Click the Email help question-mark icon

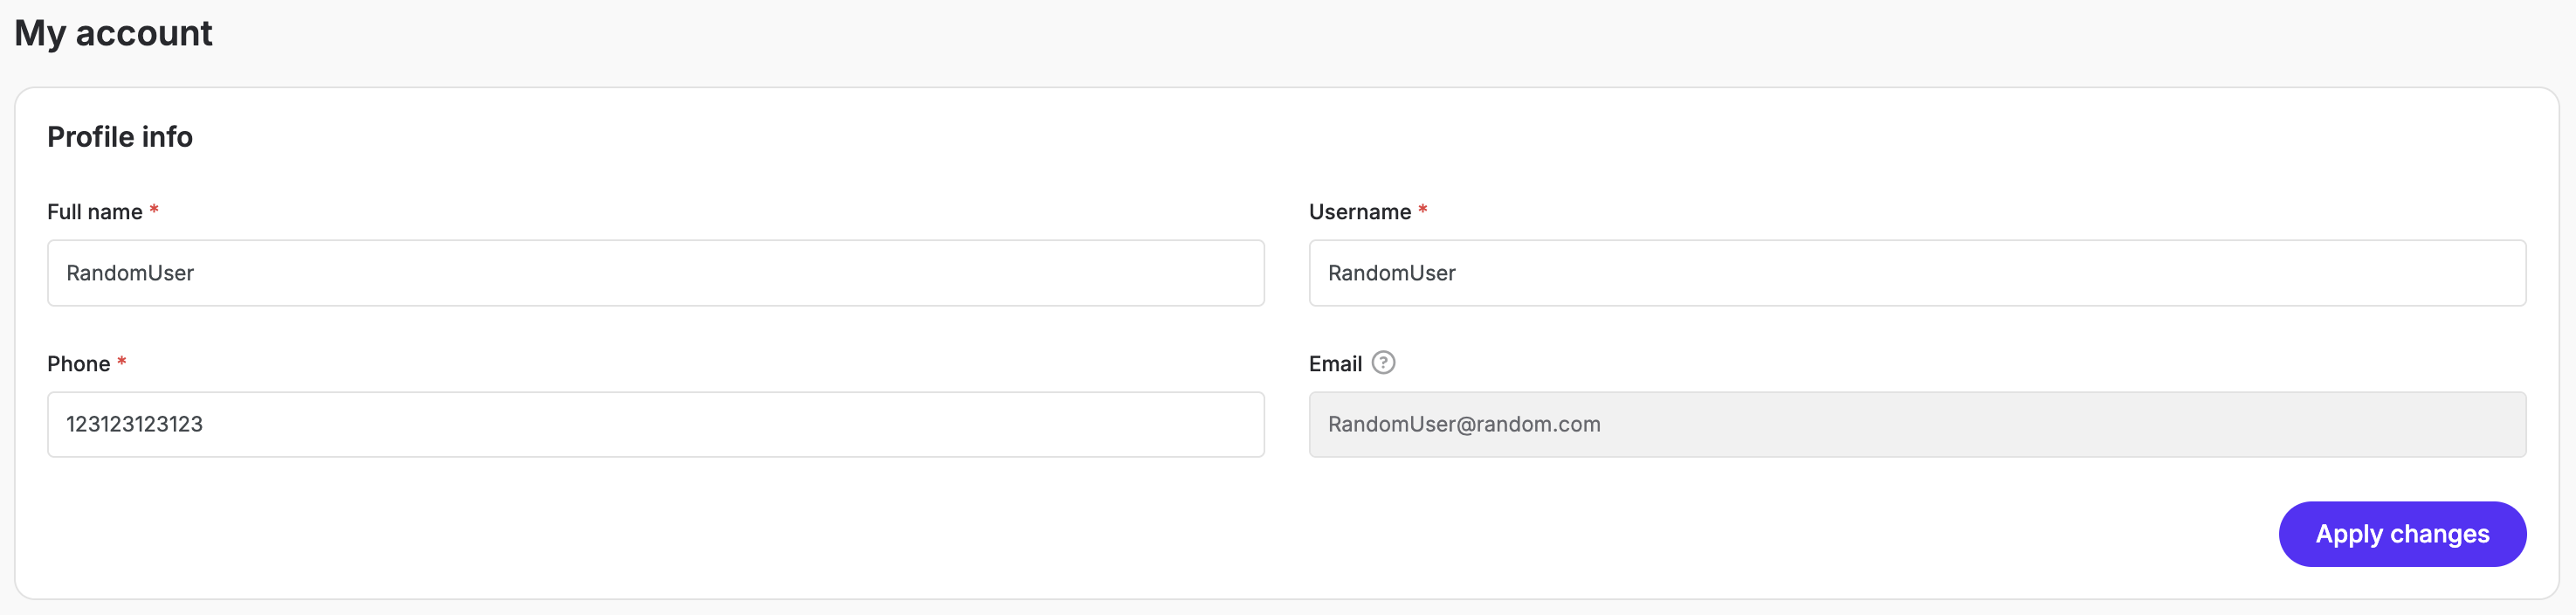[1383, 363]
